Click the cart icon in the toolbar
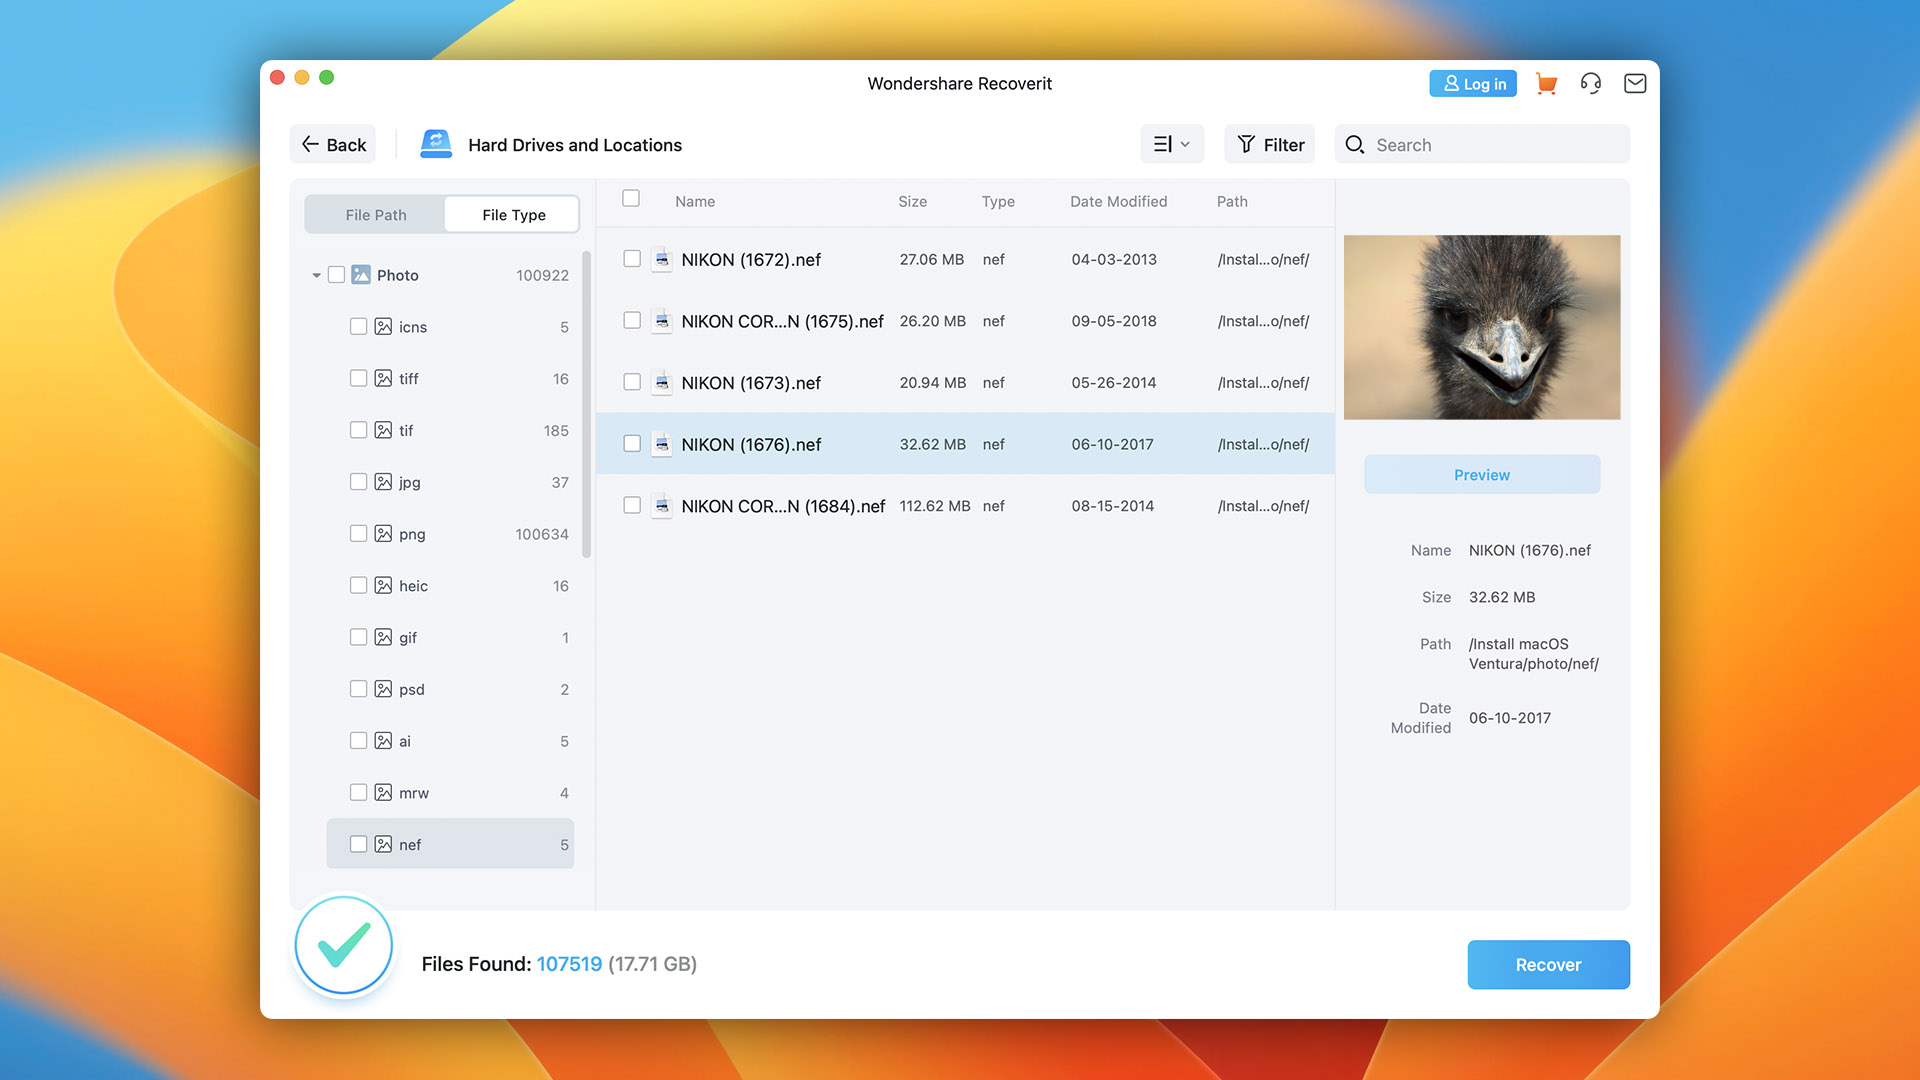 coord(1547,83)
